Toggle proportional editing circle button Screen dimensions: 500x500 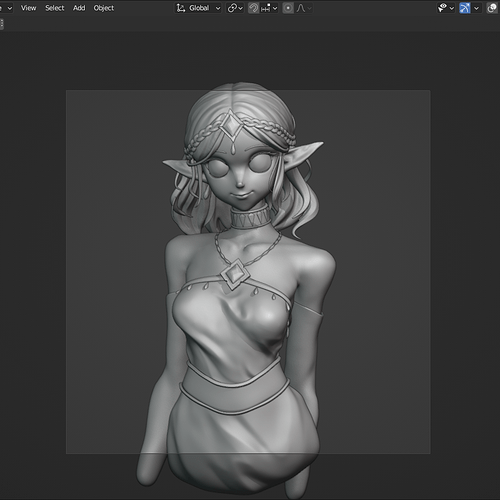coord(288,8)
